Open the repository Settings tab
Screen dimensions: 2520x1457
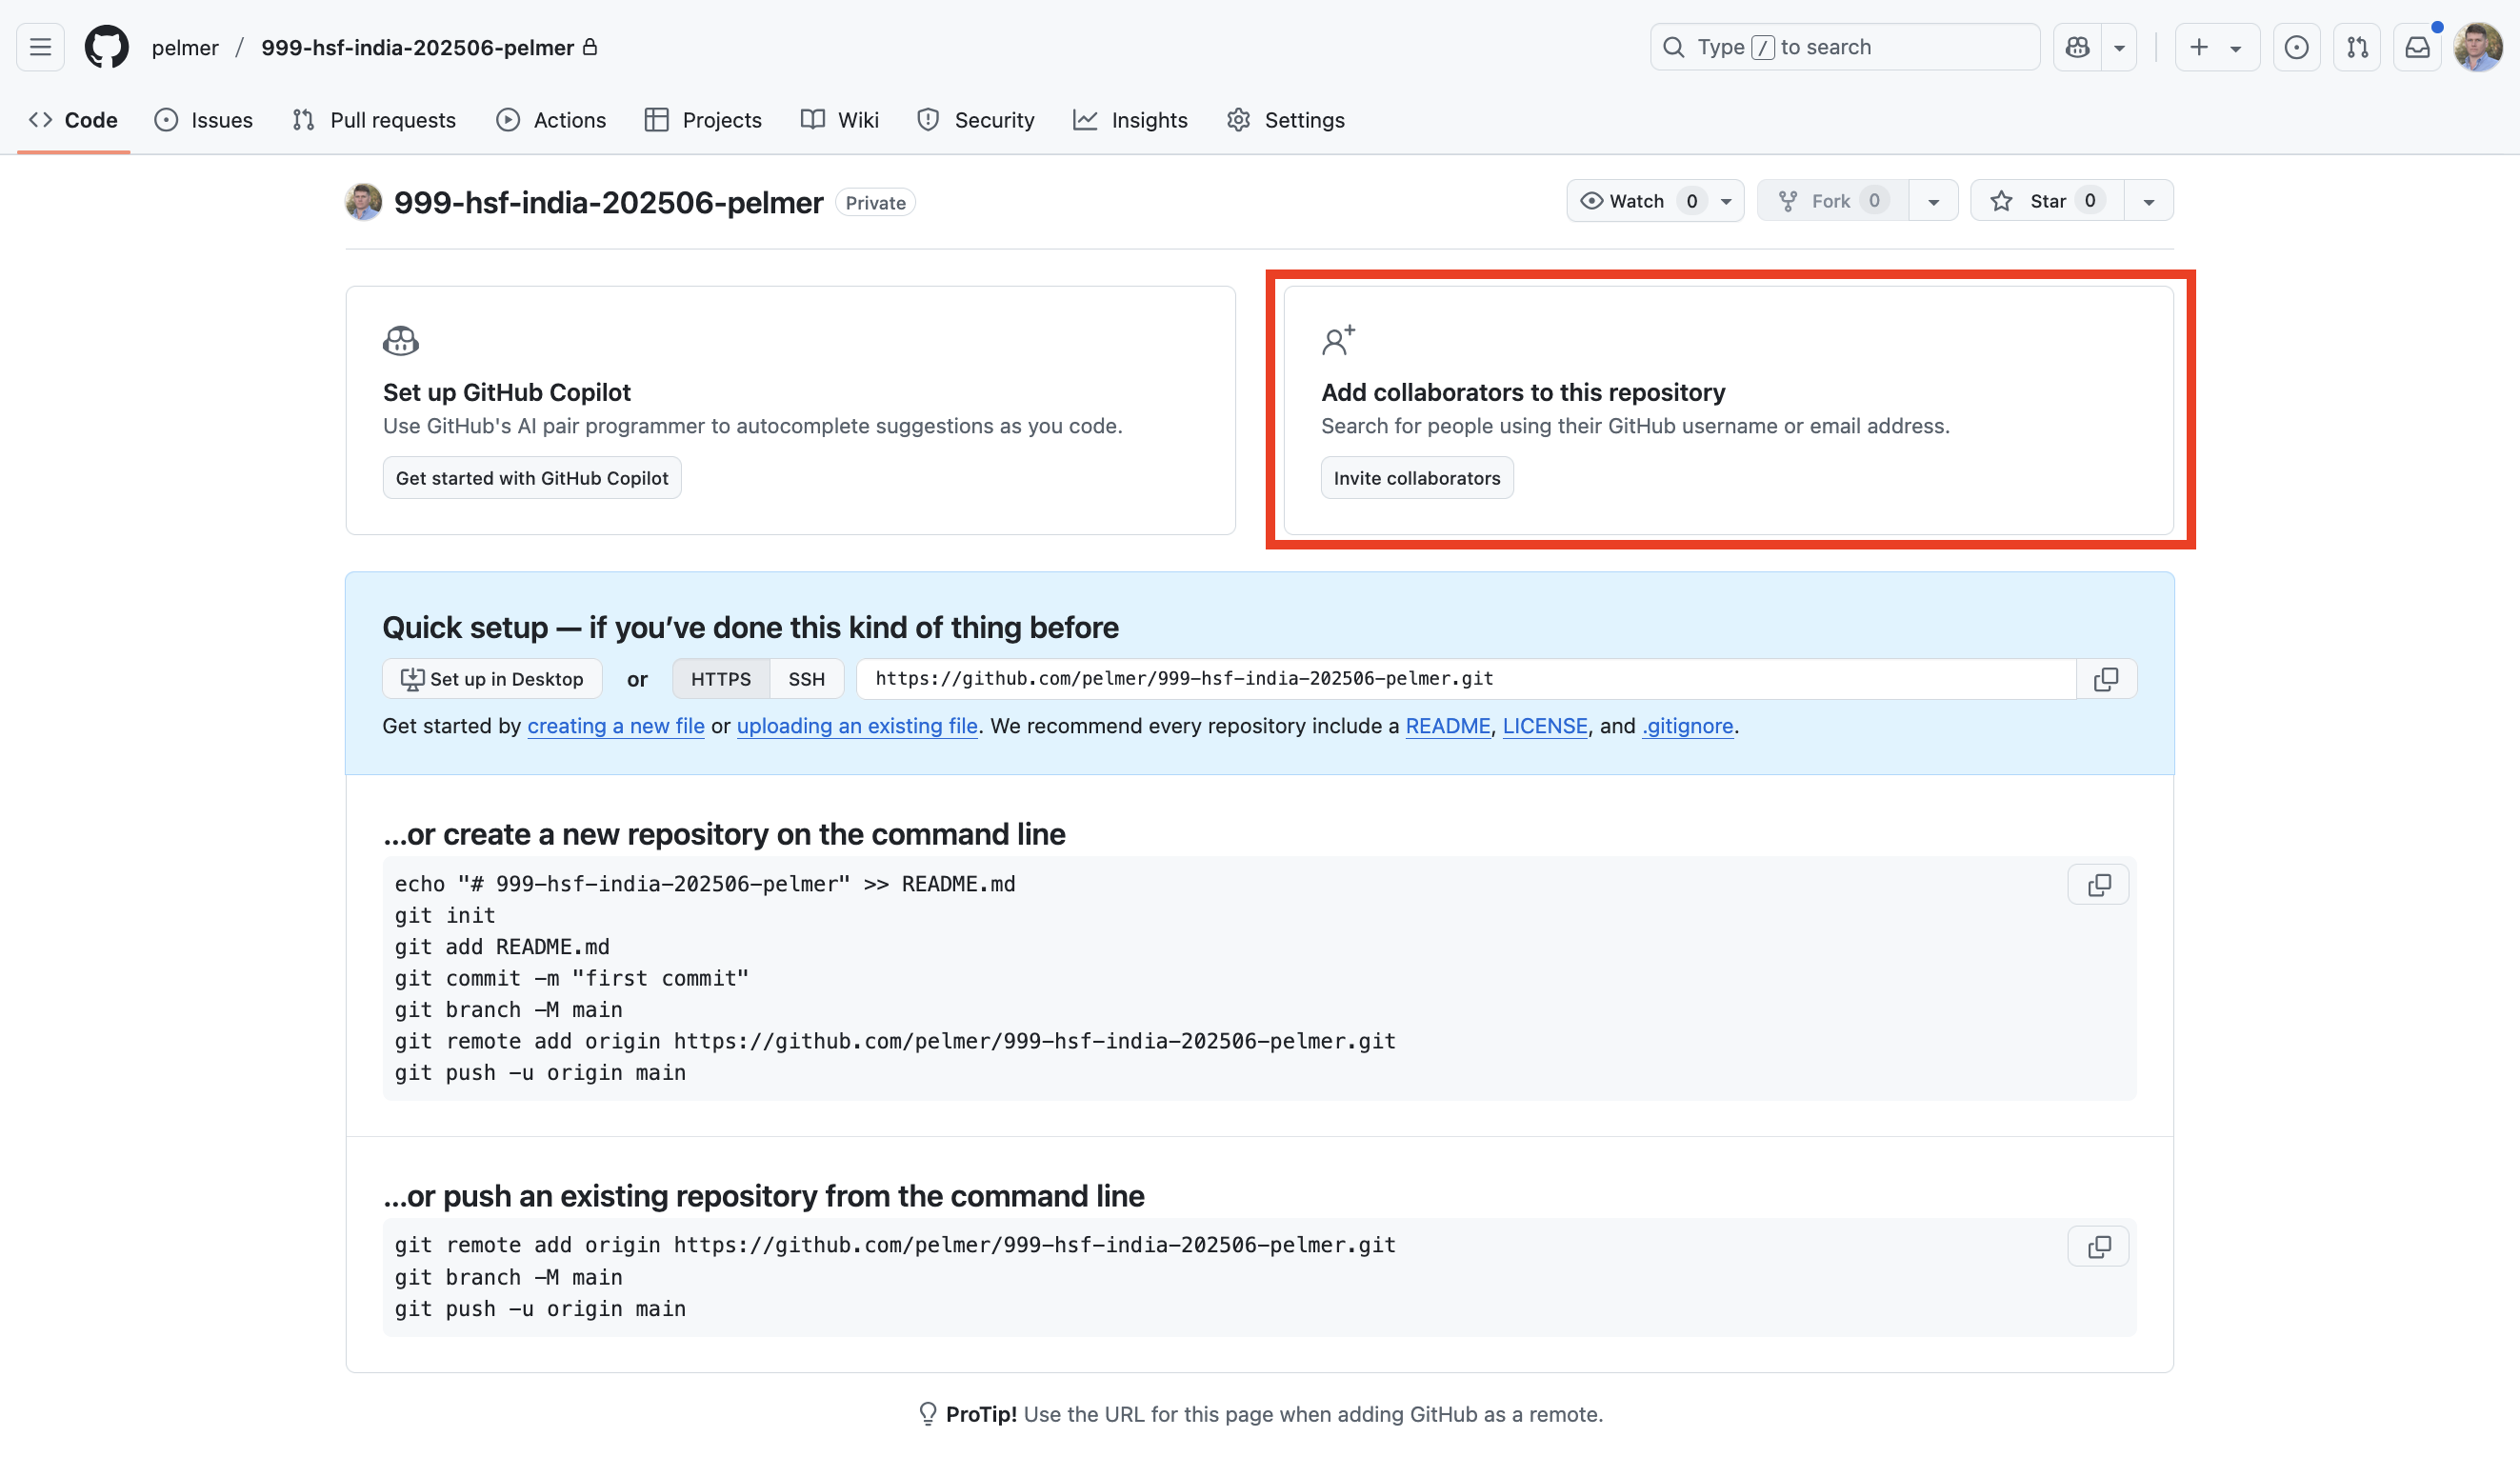click(1286, 120)
